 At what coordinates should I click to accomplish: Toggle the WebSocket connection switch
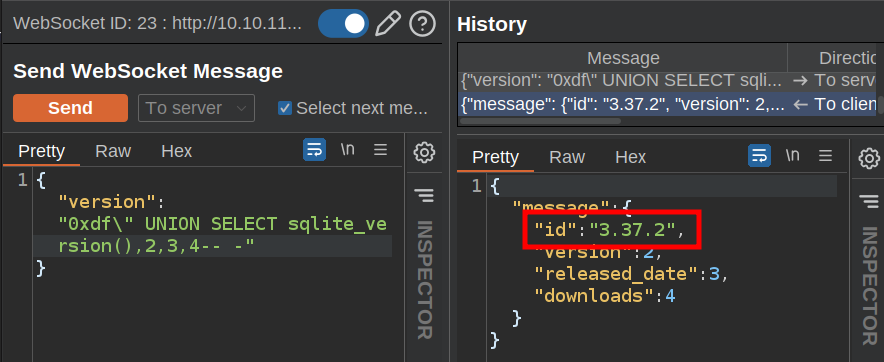343,24
